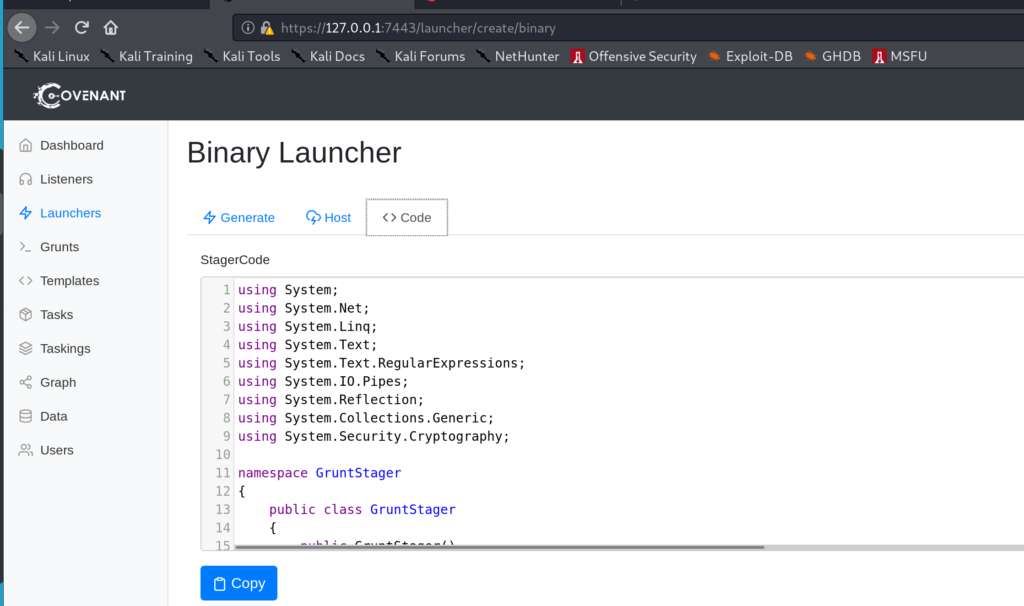
Task: Click the StagerCode field label
Action: point(235,260)
